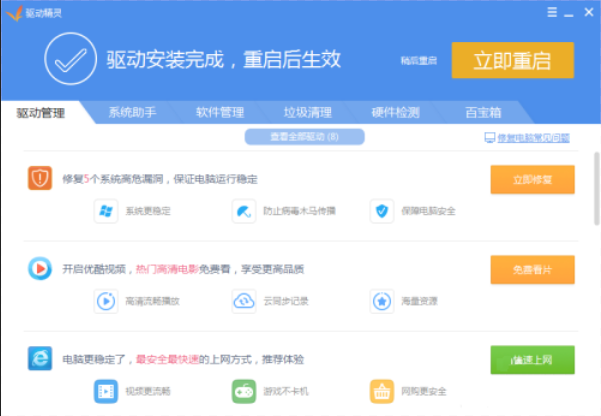Click the 视频更流畅 label
This screenshot has height=416, width=601.
148,391
